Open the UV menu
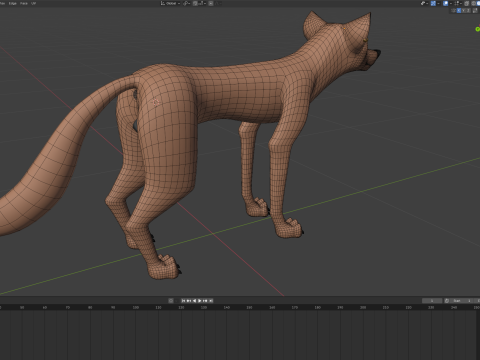The height and width of the screenshot is (360, 480). point(33,3)
